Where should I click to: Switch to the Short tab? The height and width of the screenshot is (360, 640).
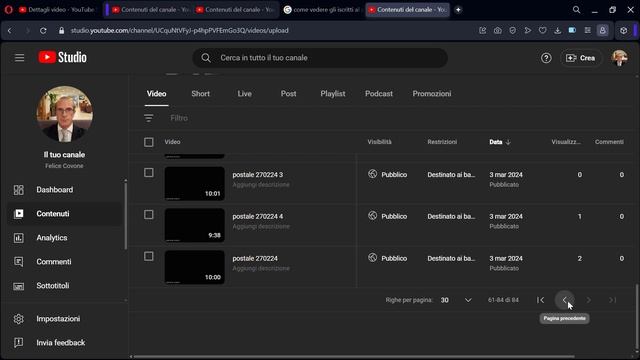[200, 94]
